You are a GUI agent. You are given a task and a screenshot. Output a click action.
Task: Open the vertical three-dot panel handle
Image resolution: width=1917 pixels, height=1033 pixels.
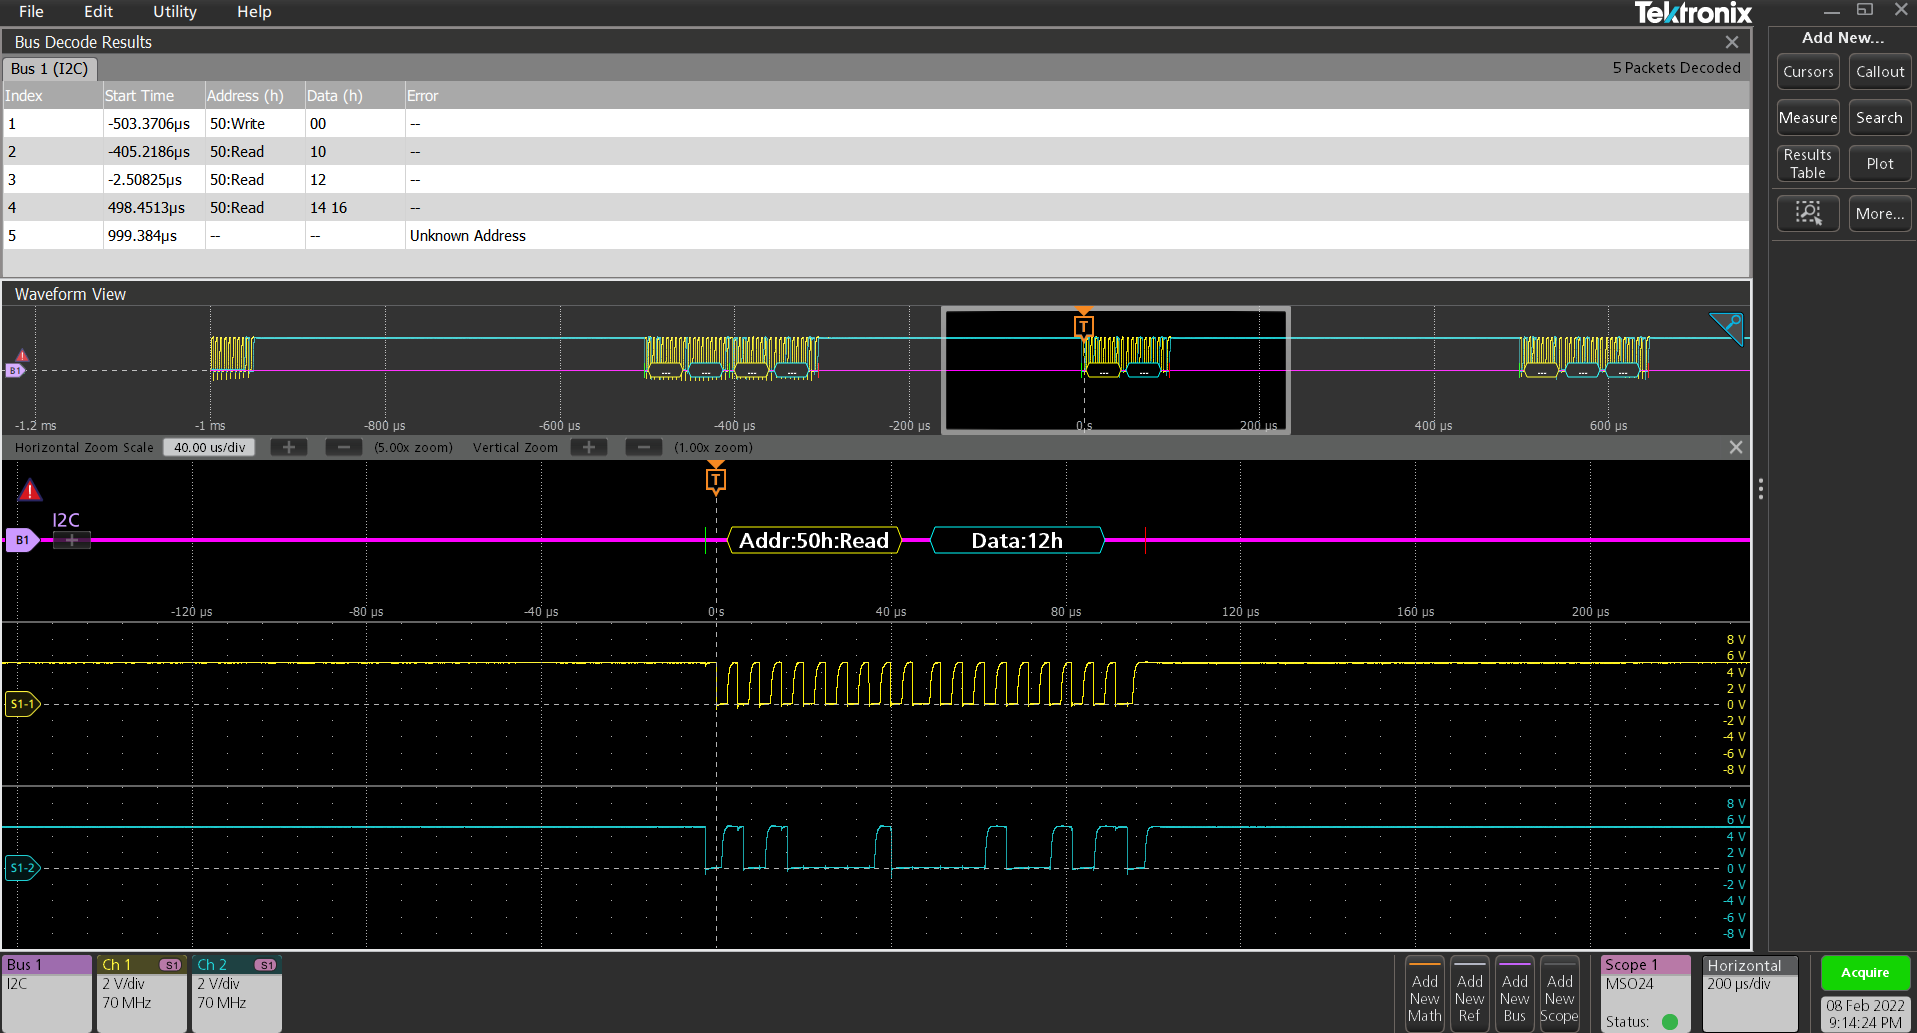point(1760,489)
